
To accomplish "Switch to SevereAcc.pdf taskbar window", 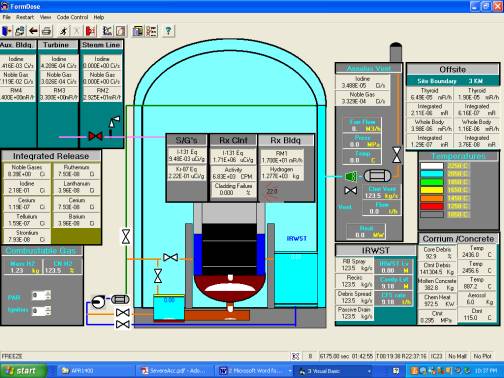I will click(x=173, y=371).
